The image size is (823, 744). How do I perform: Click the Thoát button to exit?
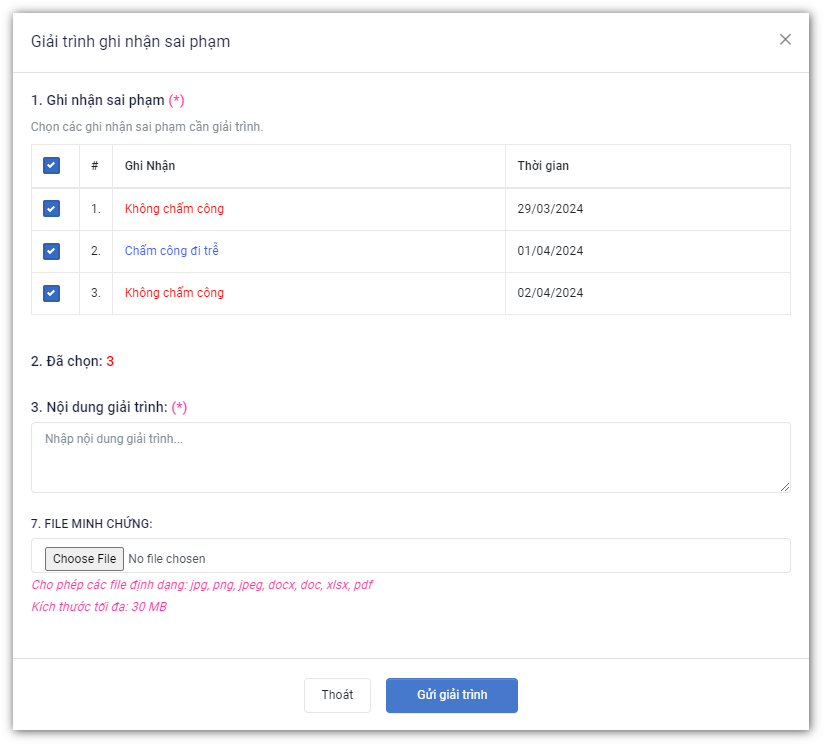337,695
